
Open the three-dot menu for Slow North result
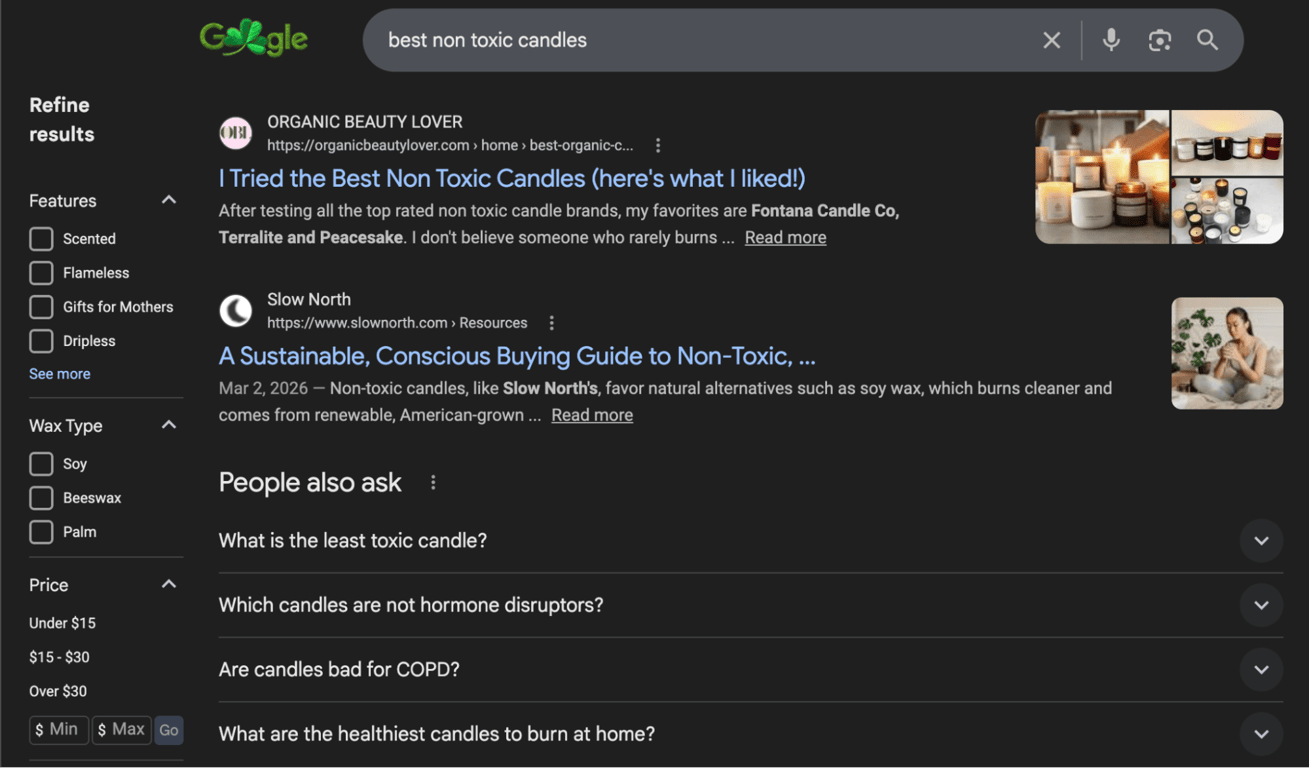click(x=551, y=322)
